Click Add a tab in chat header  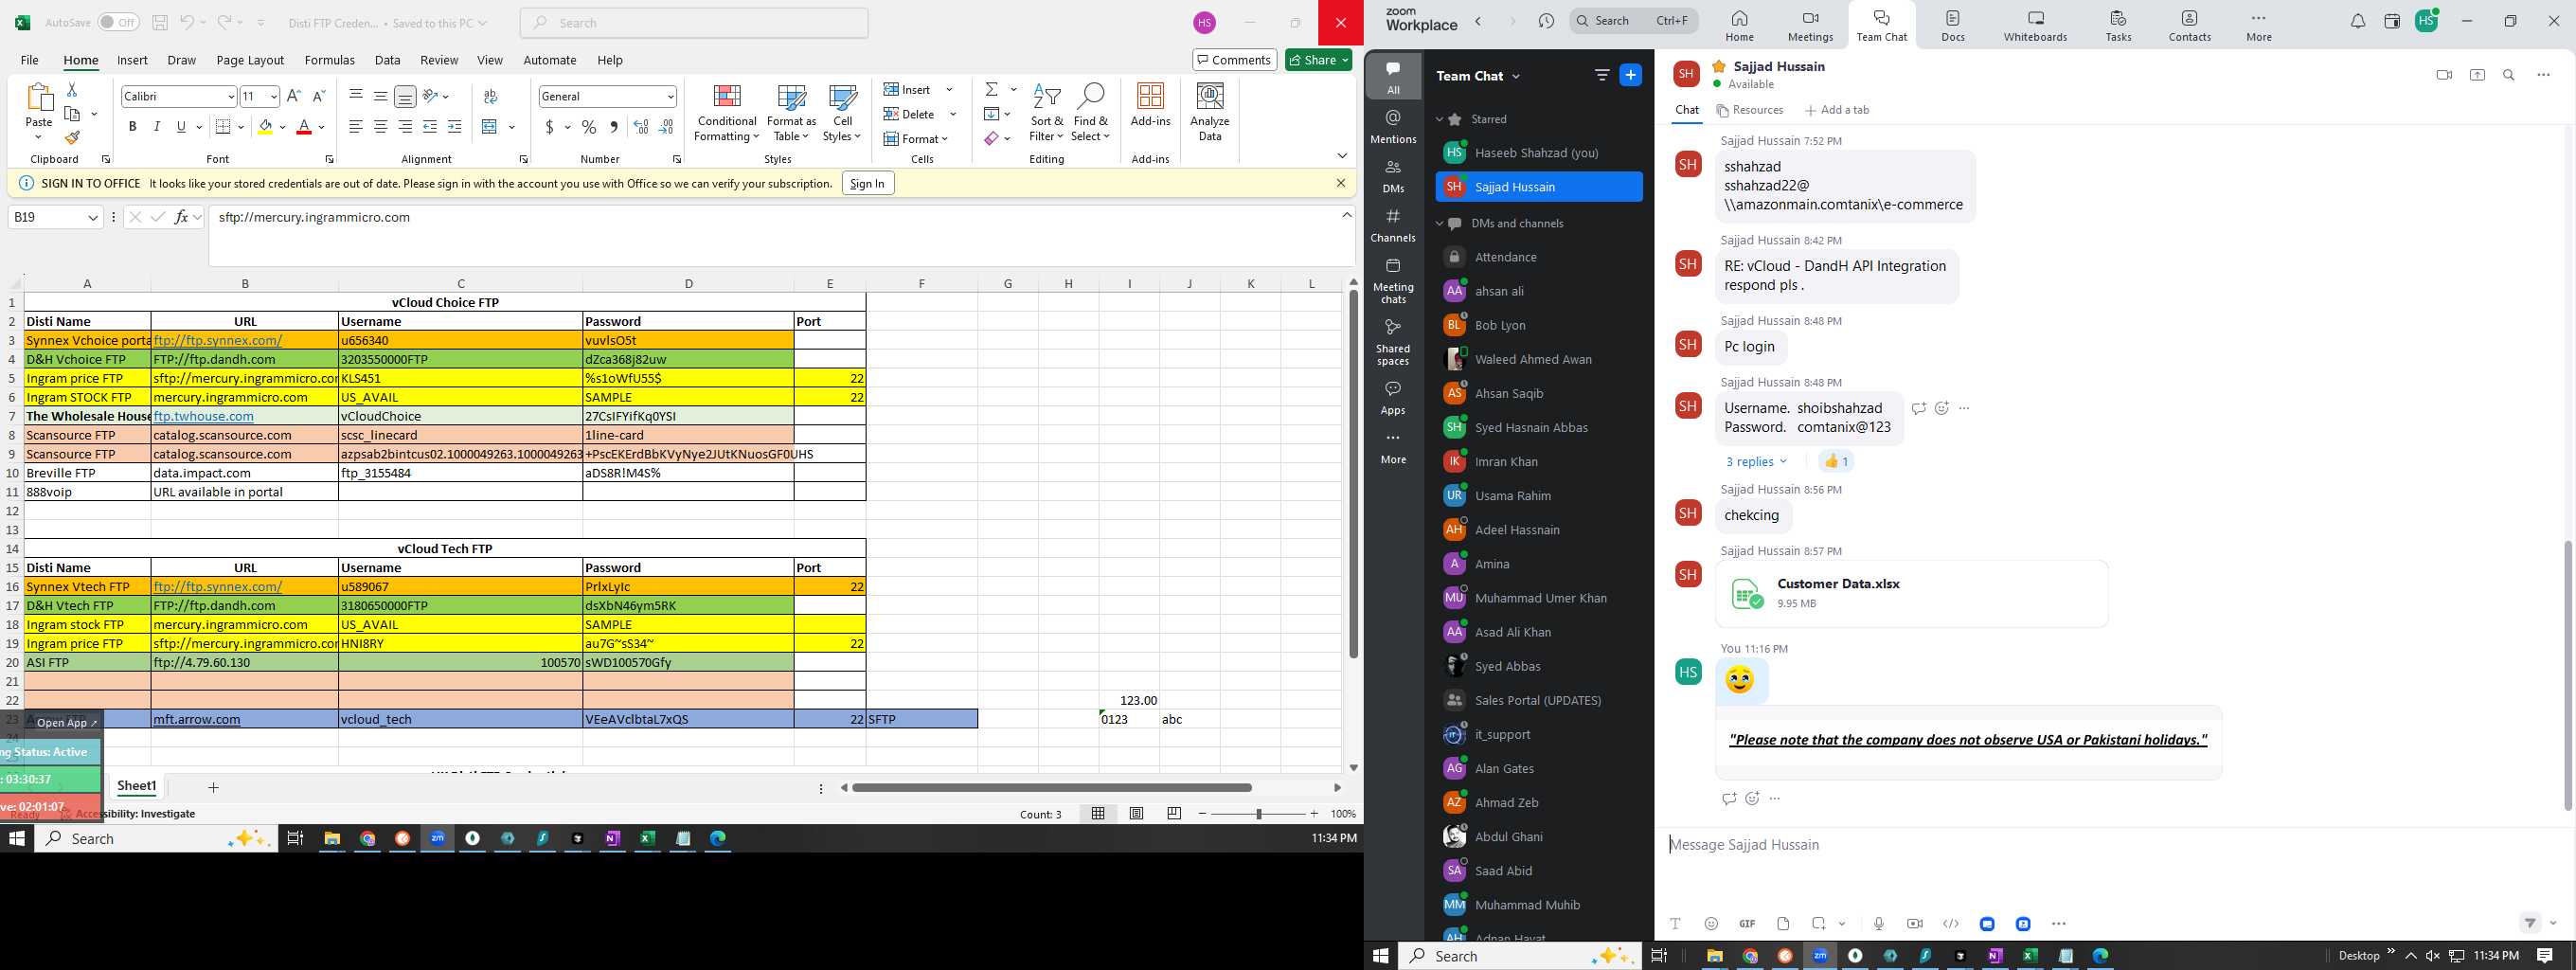pyautogui.click(x=1836, y=110)
